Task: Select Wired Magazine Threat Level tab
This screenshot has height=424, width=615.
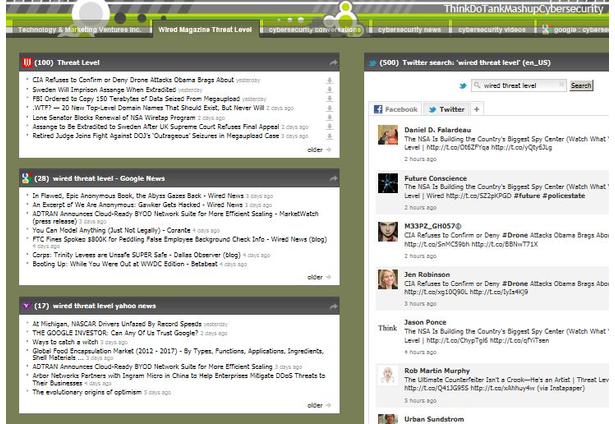Action: [x=205, y=29]
